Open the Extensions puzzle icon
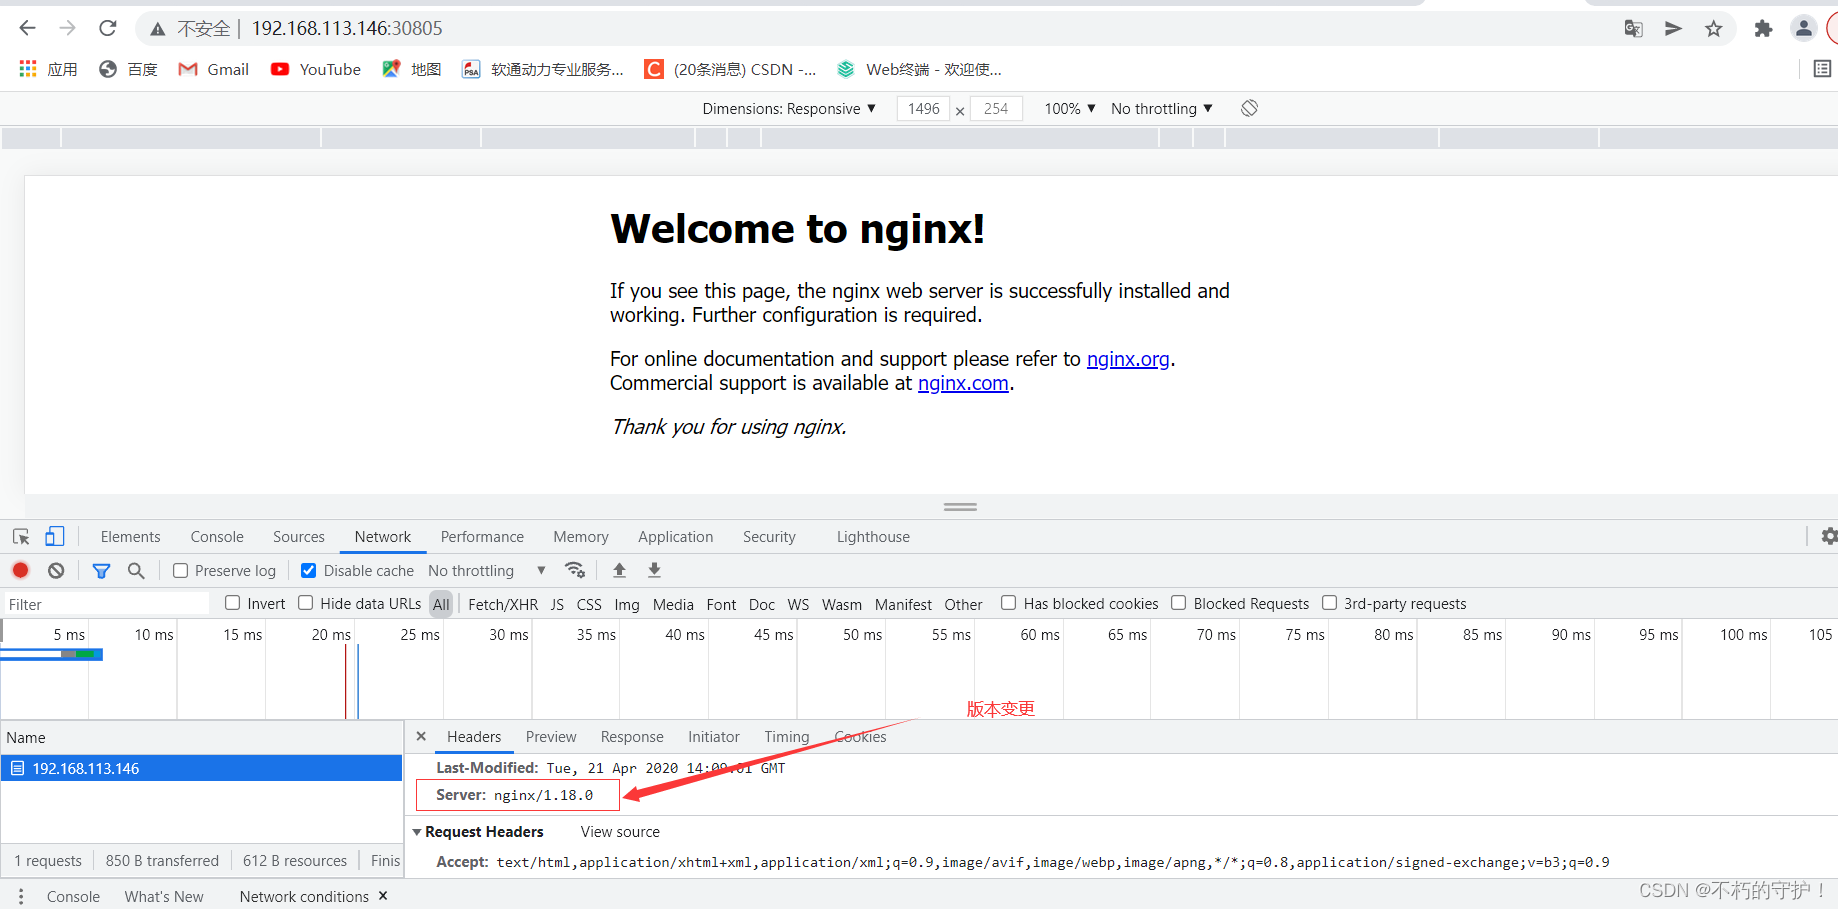The height and width of the screenshot is (909, 1838). pyautogui.click(x=1763, y=29)
